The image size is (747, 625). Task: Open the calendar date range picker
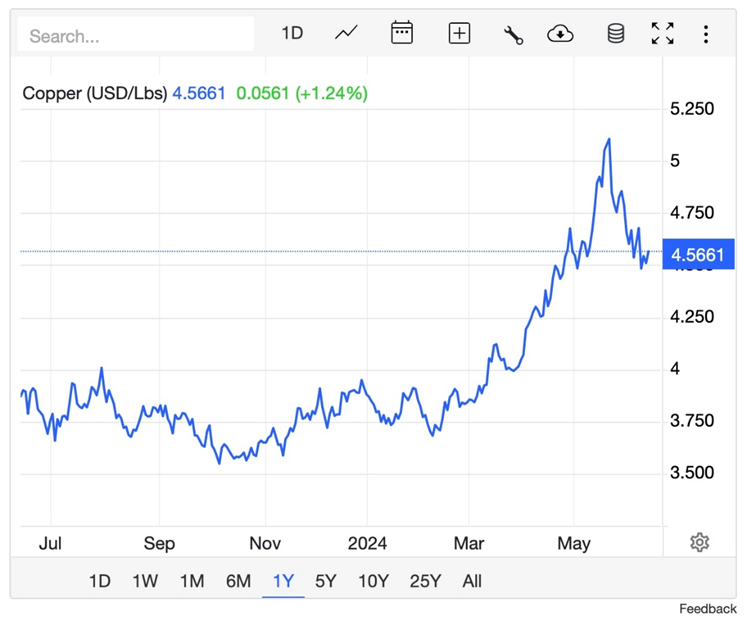click(402, 33)
